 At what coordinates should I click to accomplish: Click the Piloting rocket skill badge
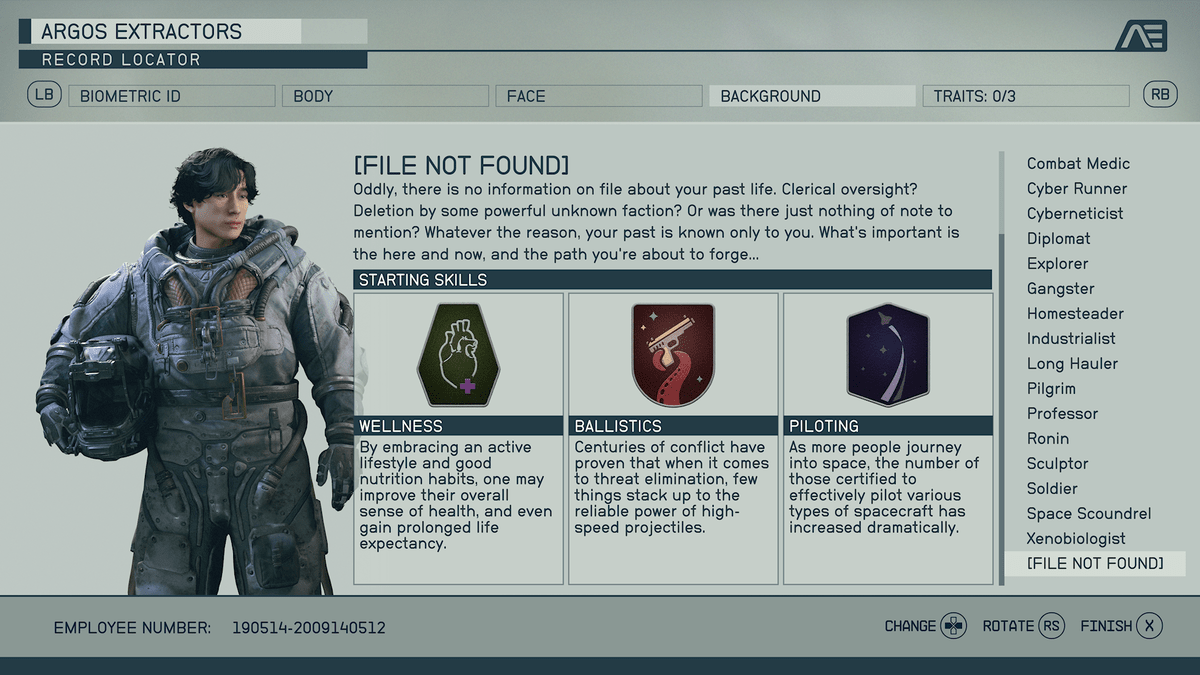[888, 355]
